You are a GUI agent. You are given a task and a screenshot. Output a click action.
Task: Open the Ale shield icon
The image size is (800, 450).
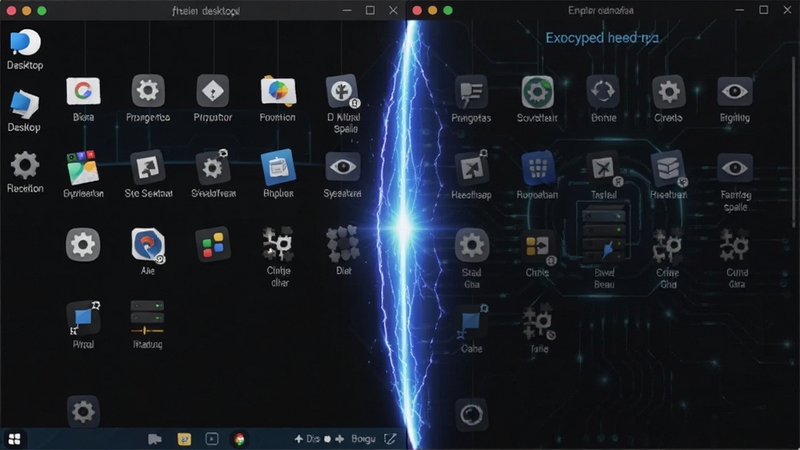coord(148,245)
